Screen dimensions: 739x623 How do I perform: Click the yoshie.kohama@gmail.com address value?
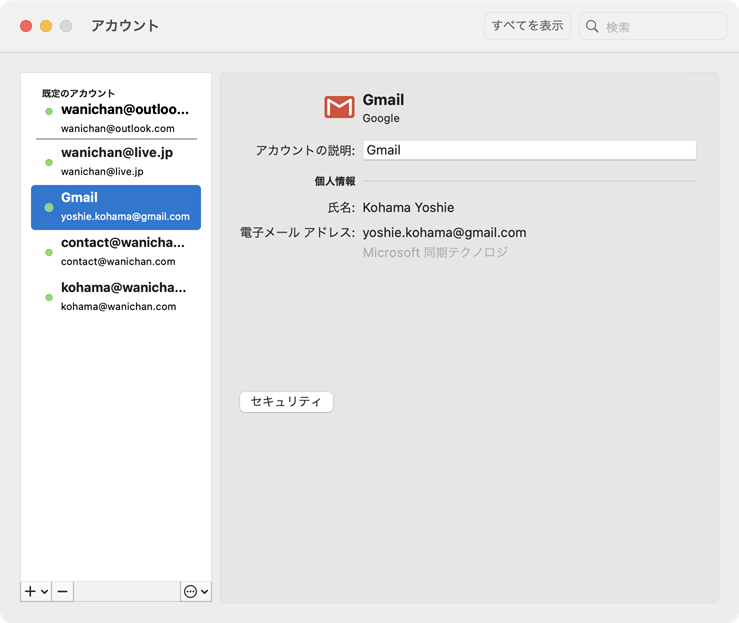pos(444,233)
